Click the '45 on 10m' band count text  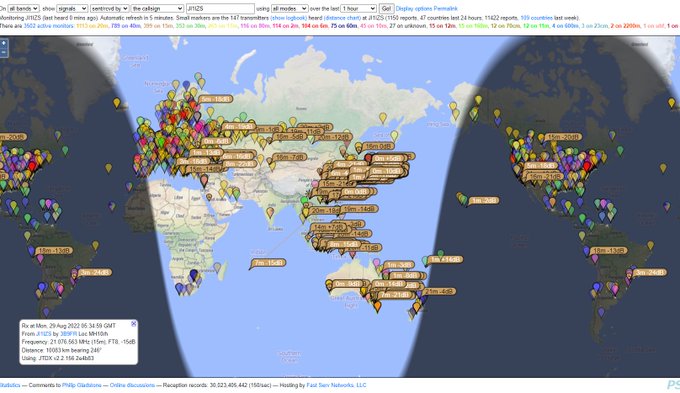coord(373,26)
